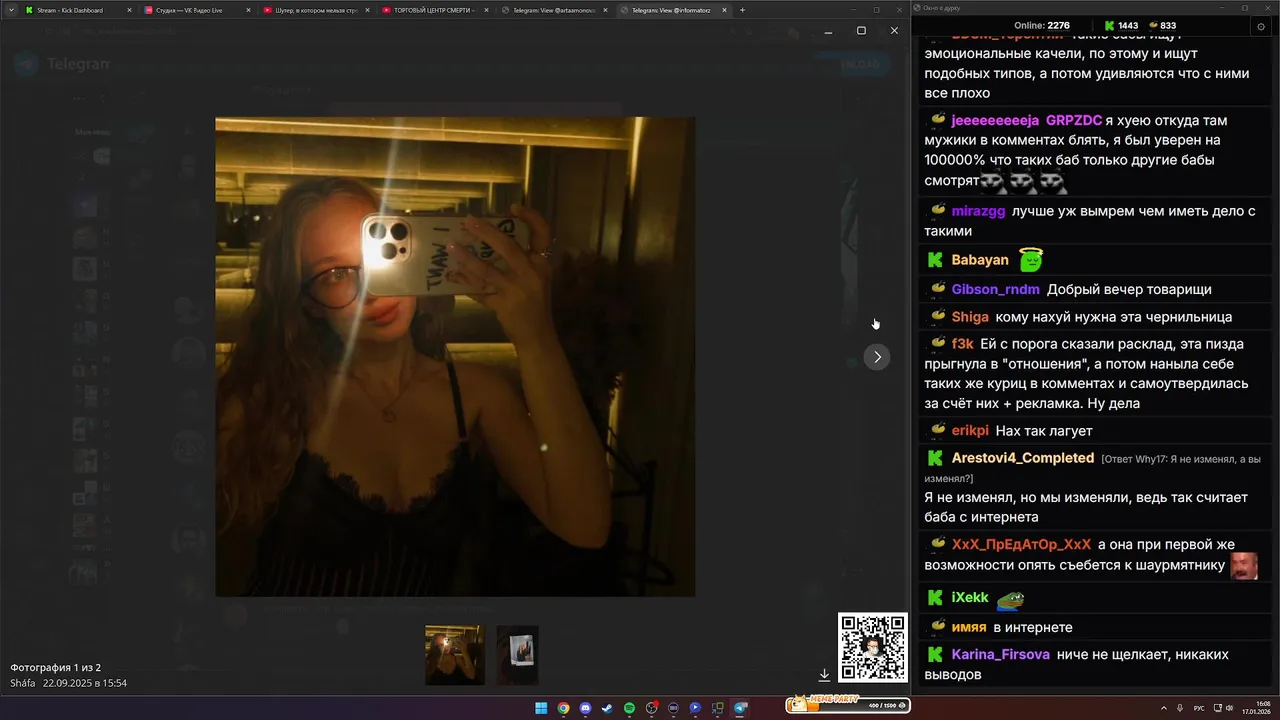This screenshot has height=720, width=1280.
Task: Open chat user Babayan profile
Action: [x=980, y=260]
